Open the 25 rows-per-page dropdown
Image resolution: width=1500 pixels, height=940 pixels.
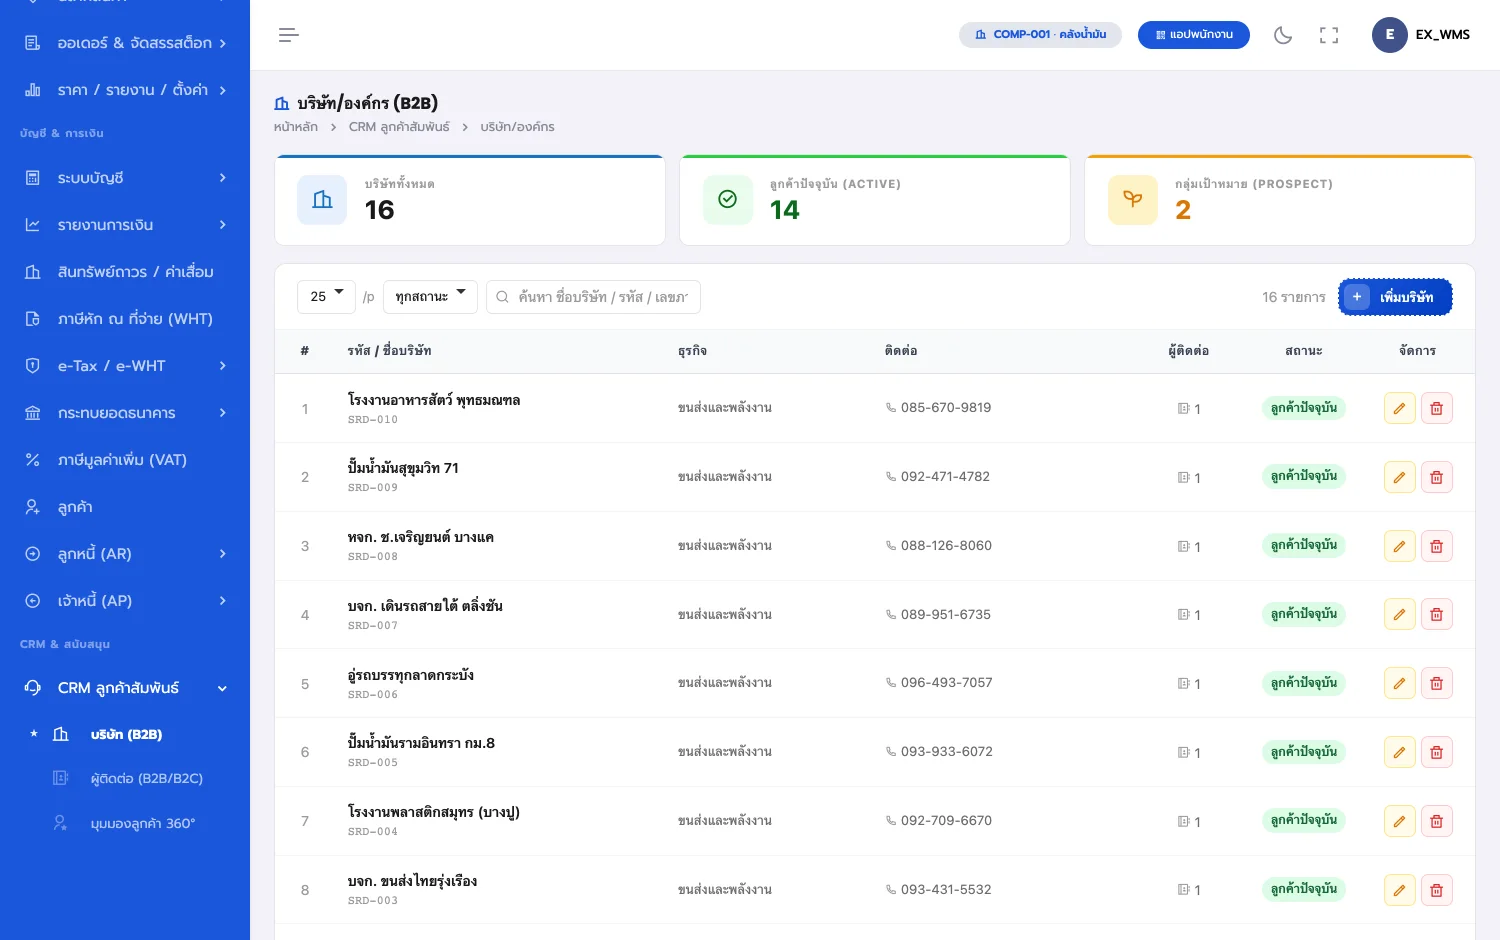click(326, 297)
